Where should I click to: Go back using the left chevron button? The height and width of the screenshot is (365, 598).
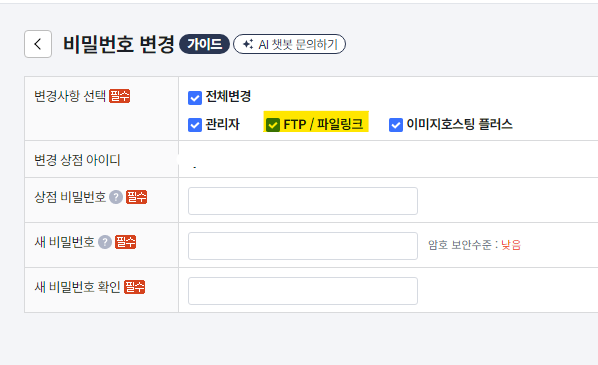38,44
